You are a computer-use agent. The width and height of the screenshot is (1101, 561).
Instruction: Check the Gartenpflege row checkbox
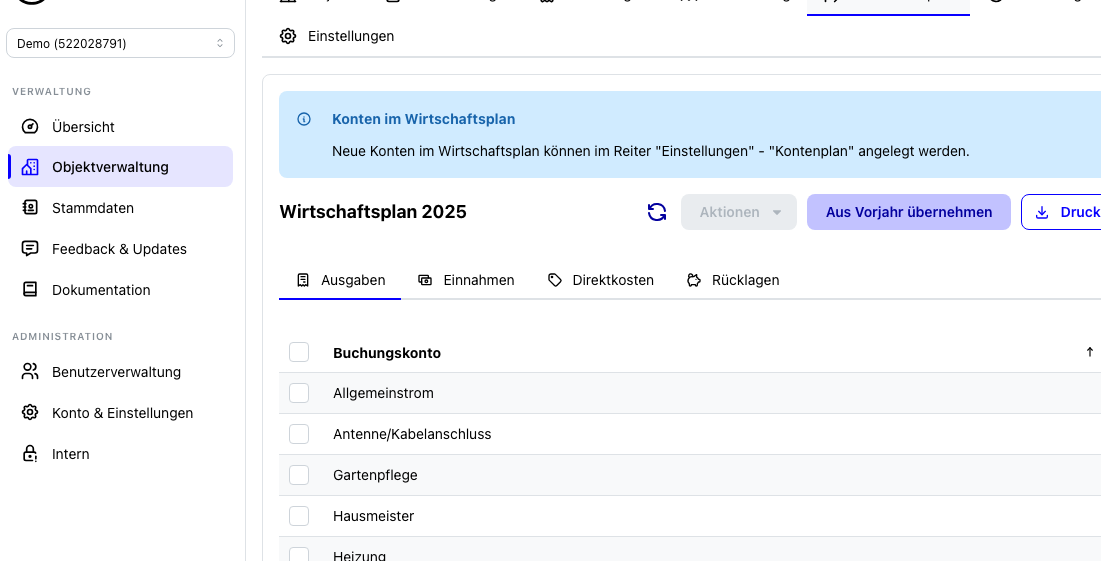coord(299,475)
